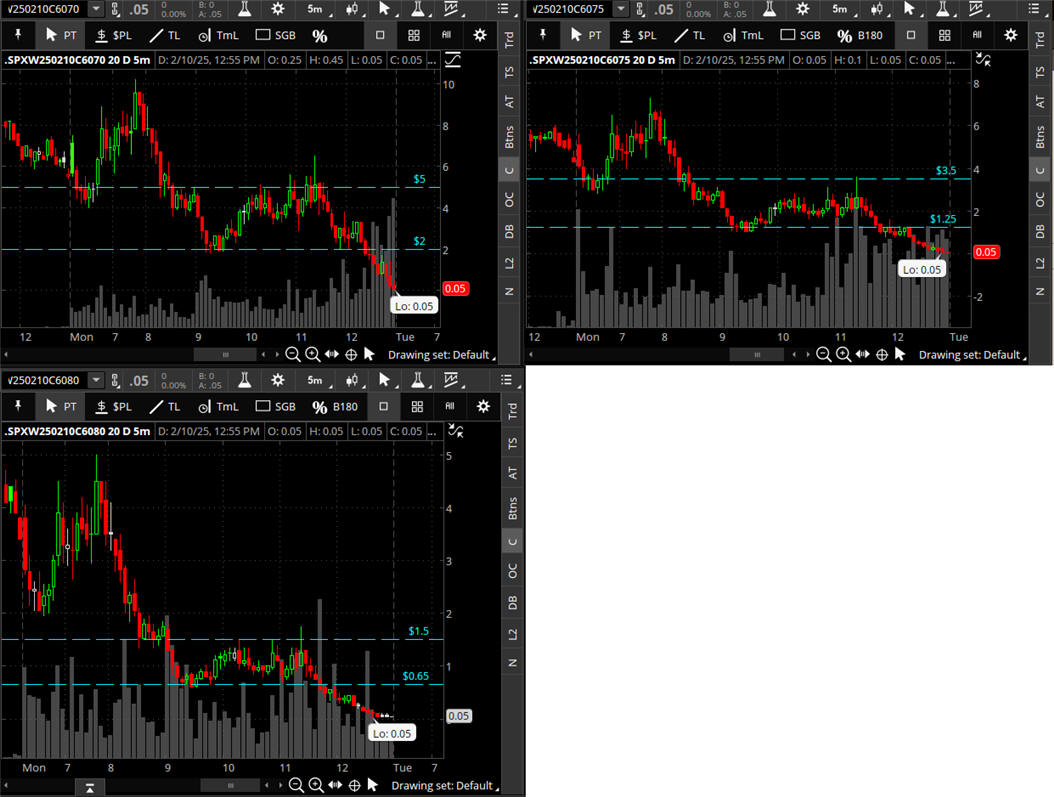
Task: Open Edit studies flask in the C6075 chart
Action: [x=770, y=9]
